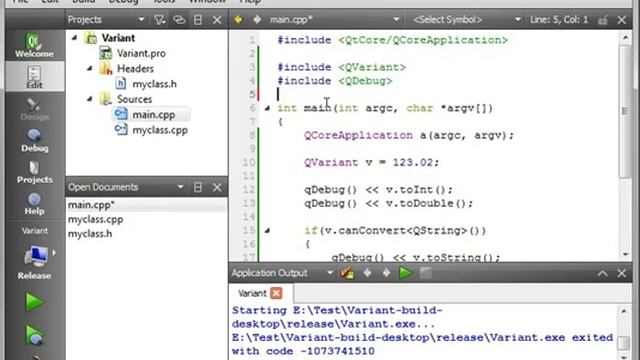Go forward in editor navigation history
The image size is (640, 360).
tap(257, 20)
